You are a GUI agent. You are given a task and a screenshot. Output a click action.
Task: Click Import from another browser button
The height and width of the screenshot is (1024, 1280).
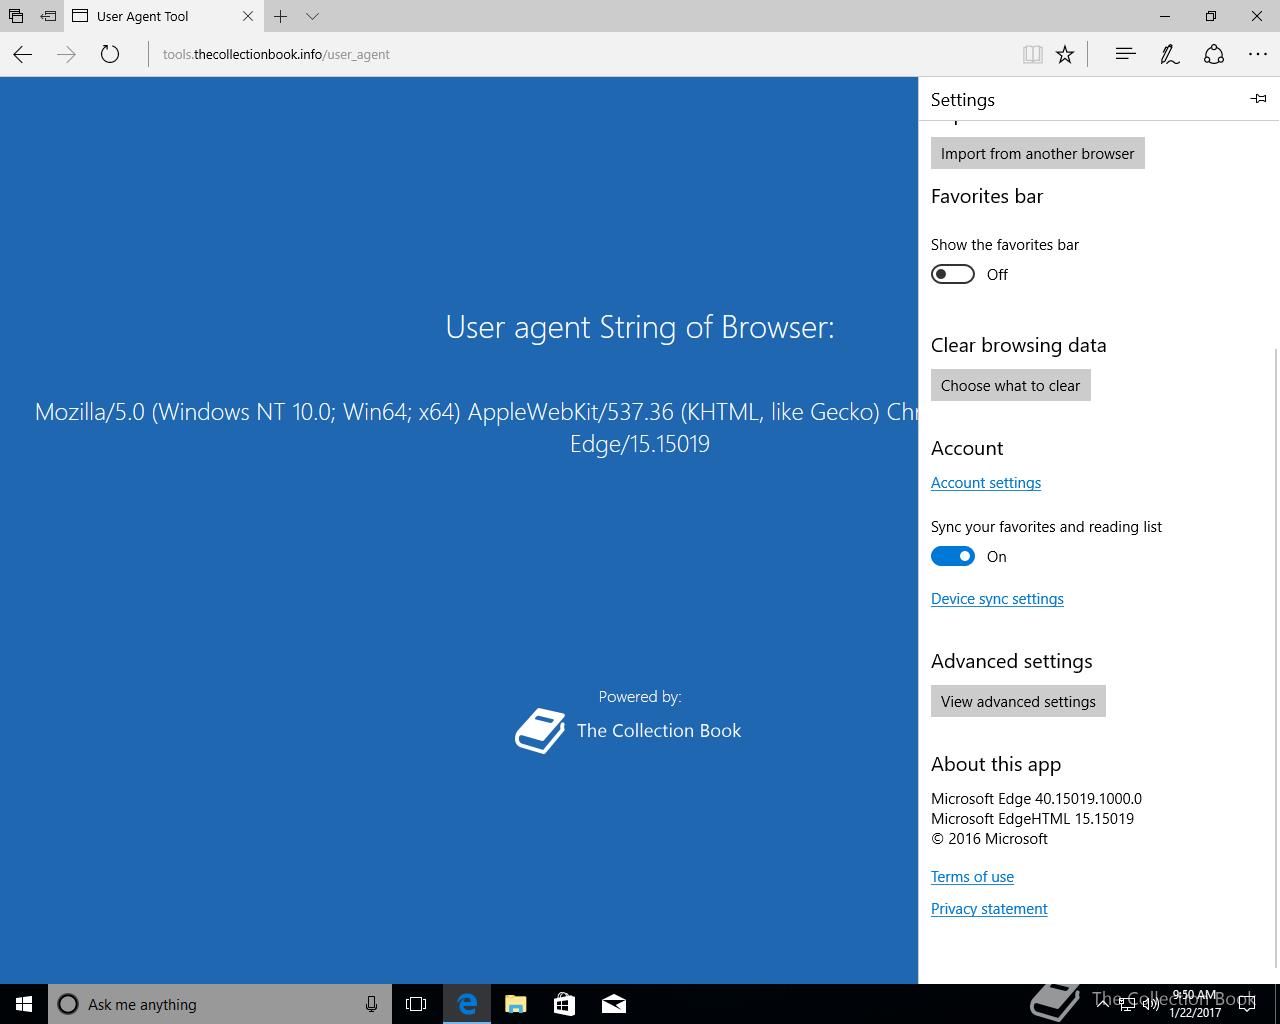coord(1037,153)
